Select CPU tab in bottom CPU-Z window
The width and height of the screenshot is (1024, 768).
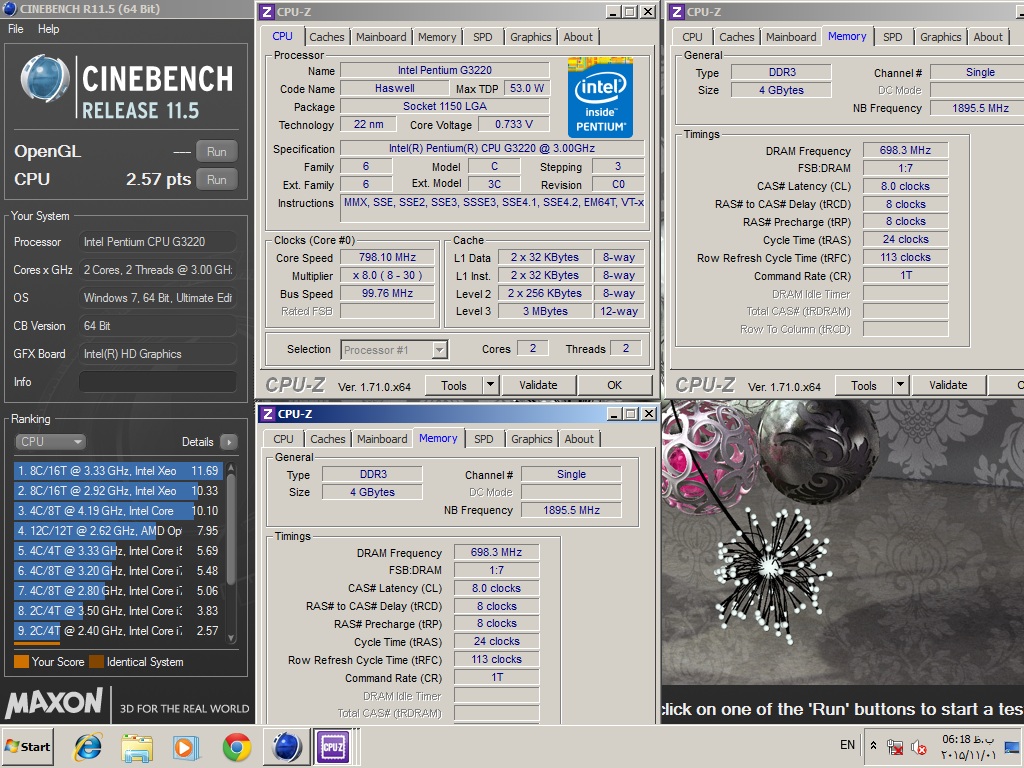(x=283, y=440)
